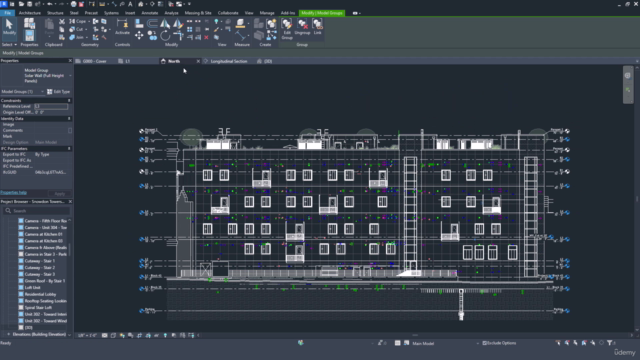
Task: Close the North view tab
Action: pyautogui.click(x=198, y=61)
